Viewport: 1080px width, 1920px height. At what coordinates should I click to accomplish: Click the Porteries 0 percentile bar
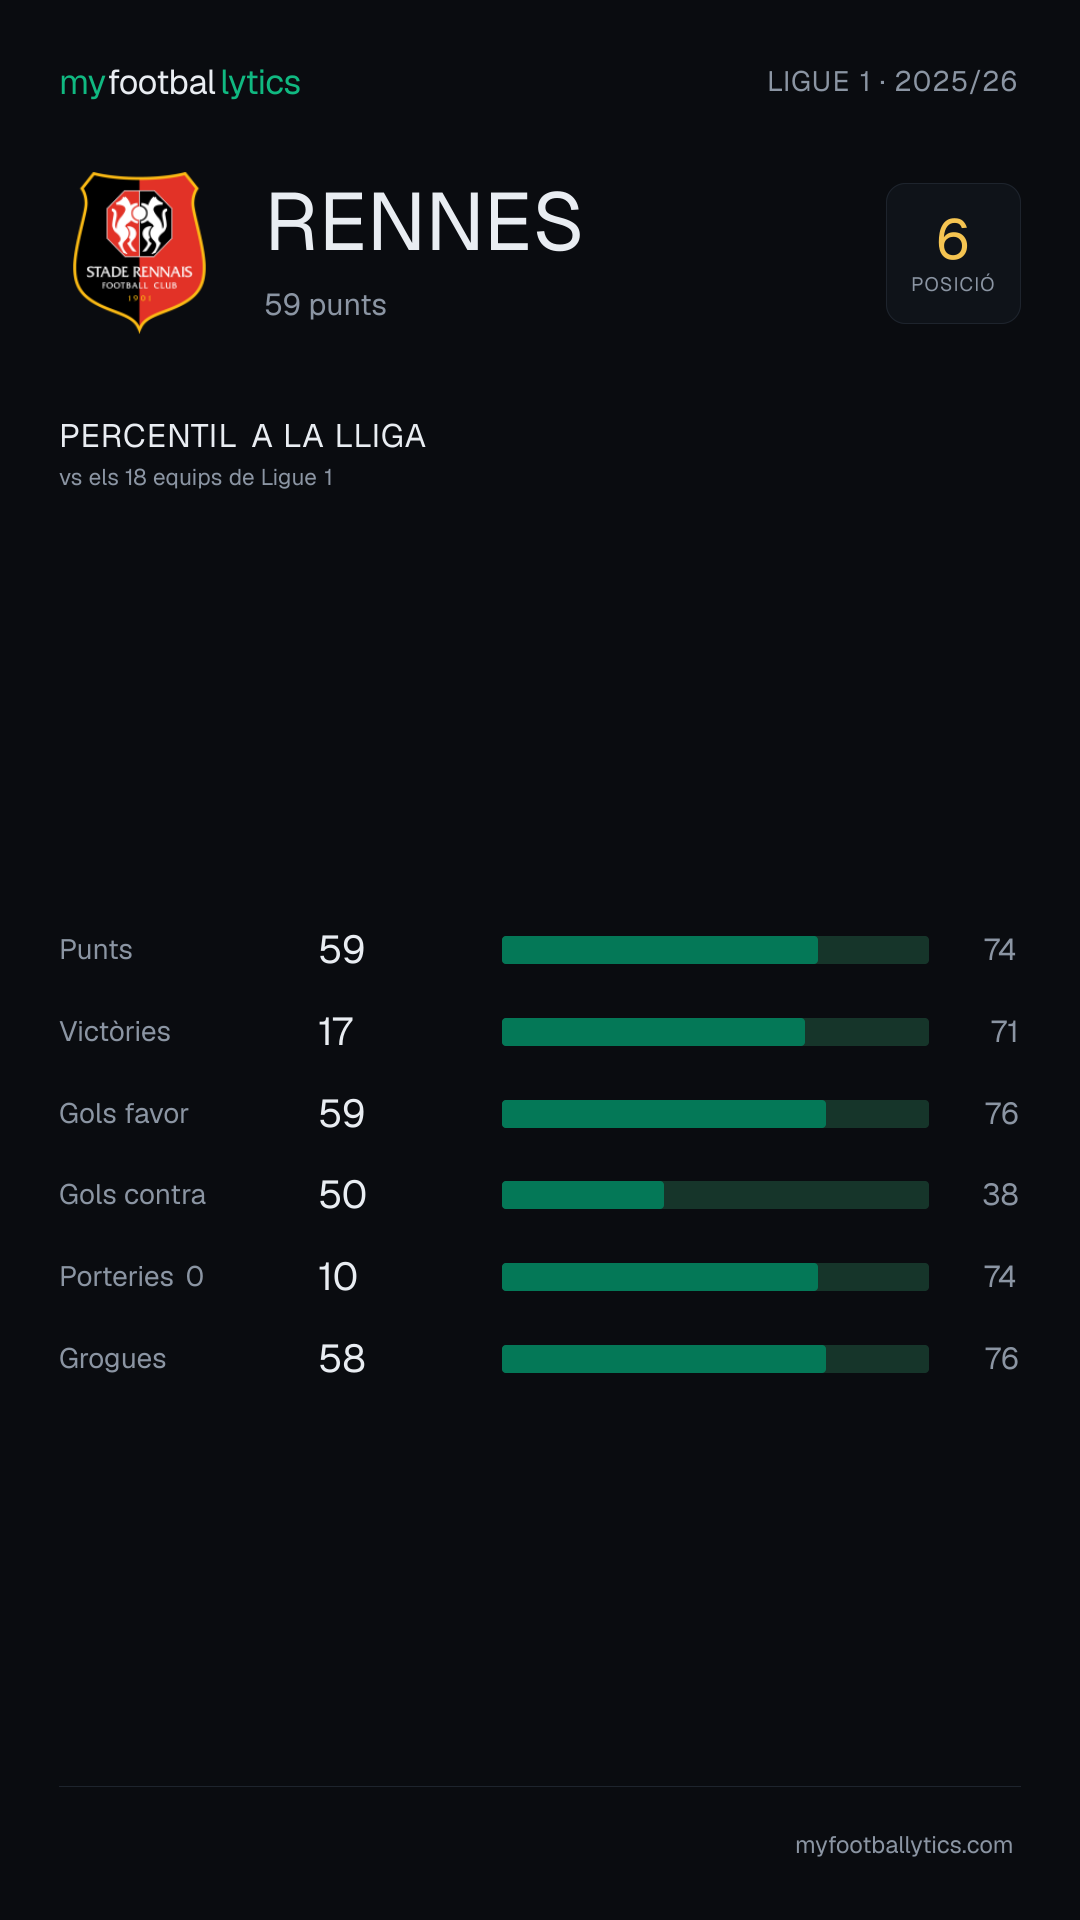point(715,1277)
